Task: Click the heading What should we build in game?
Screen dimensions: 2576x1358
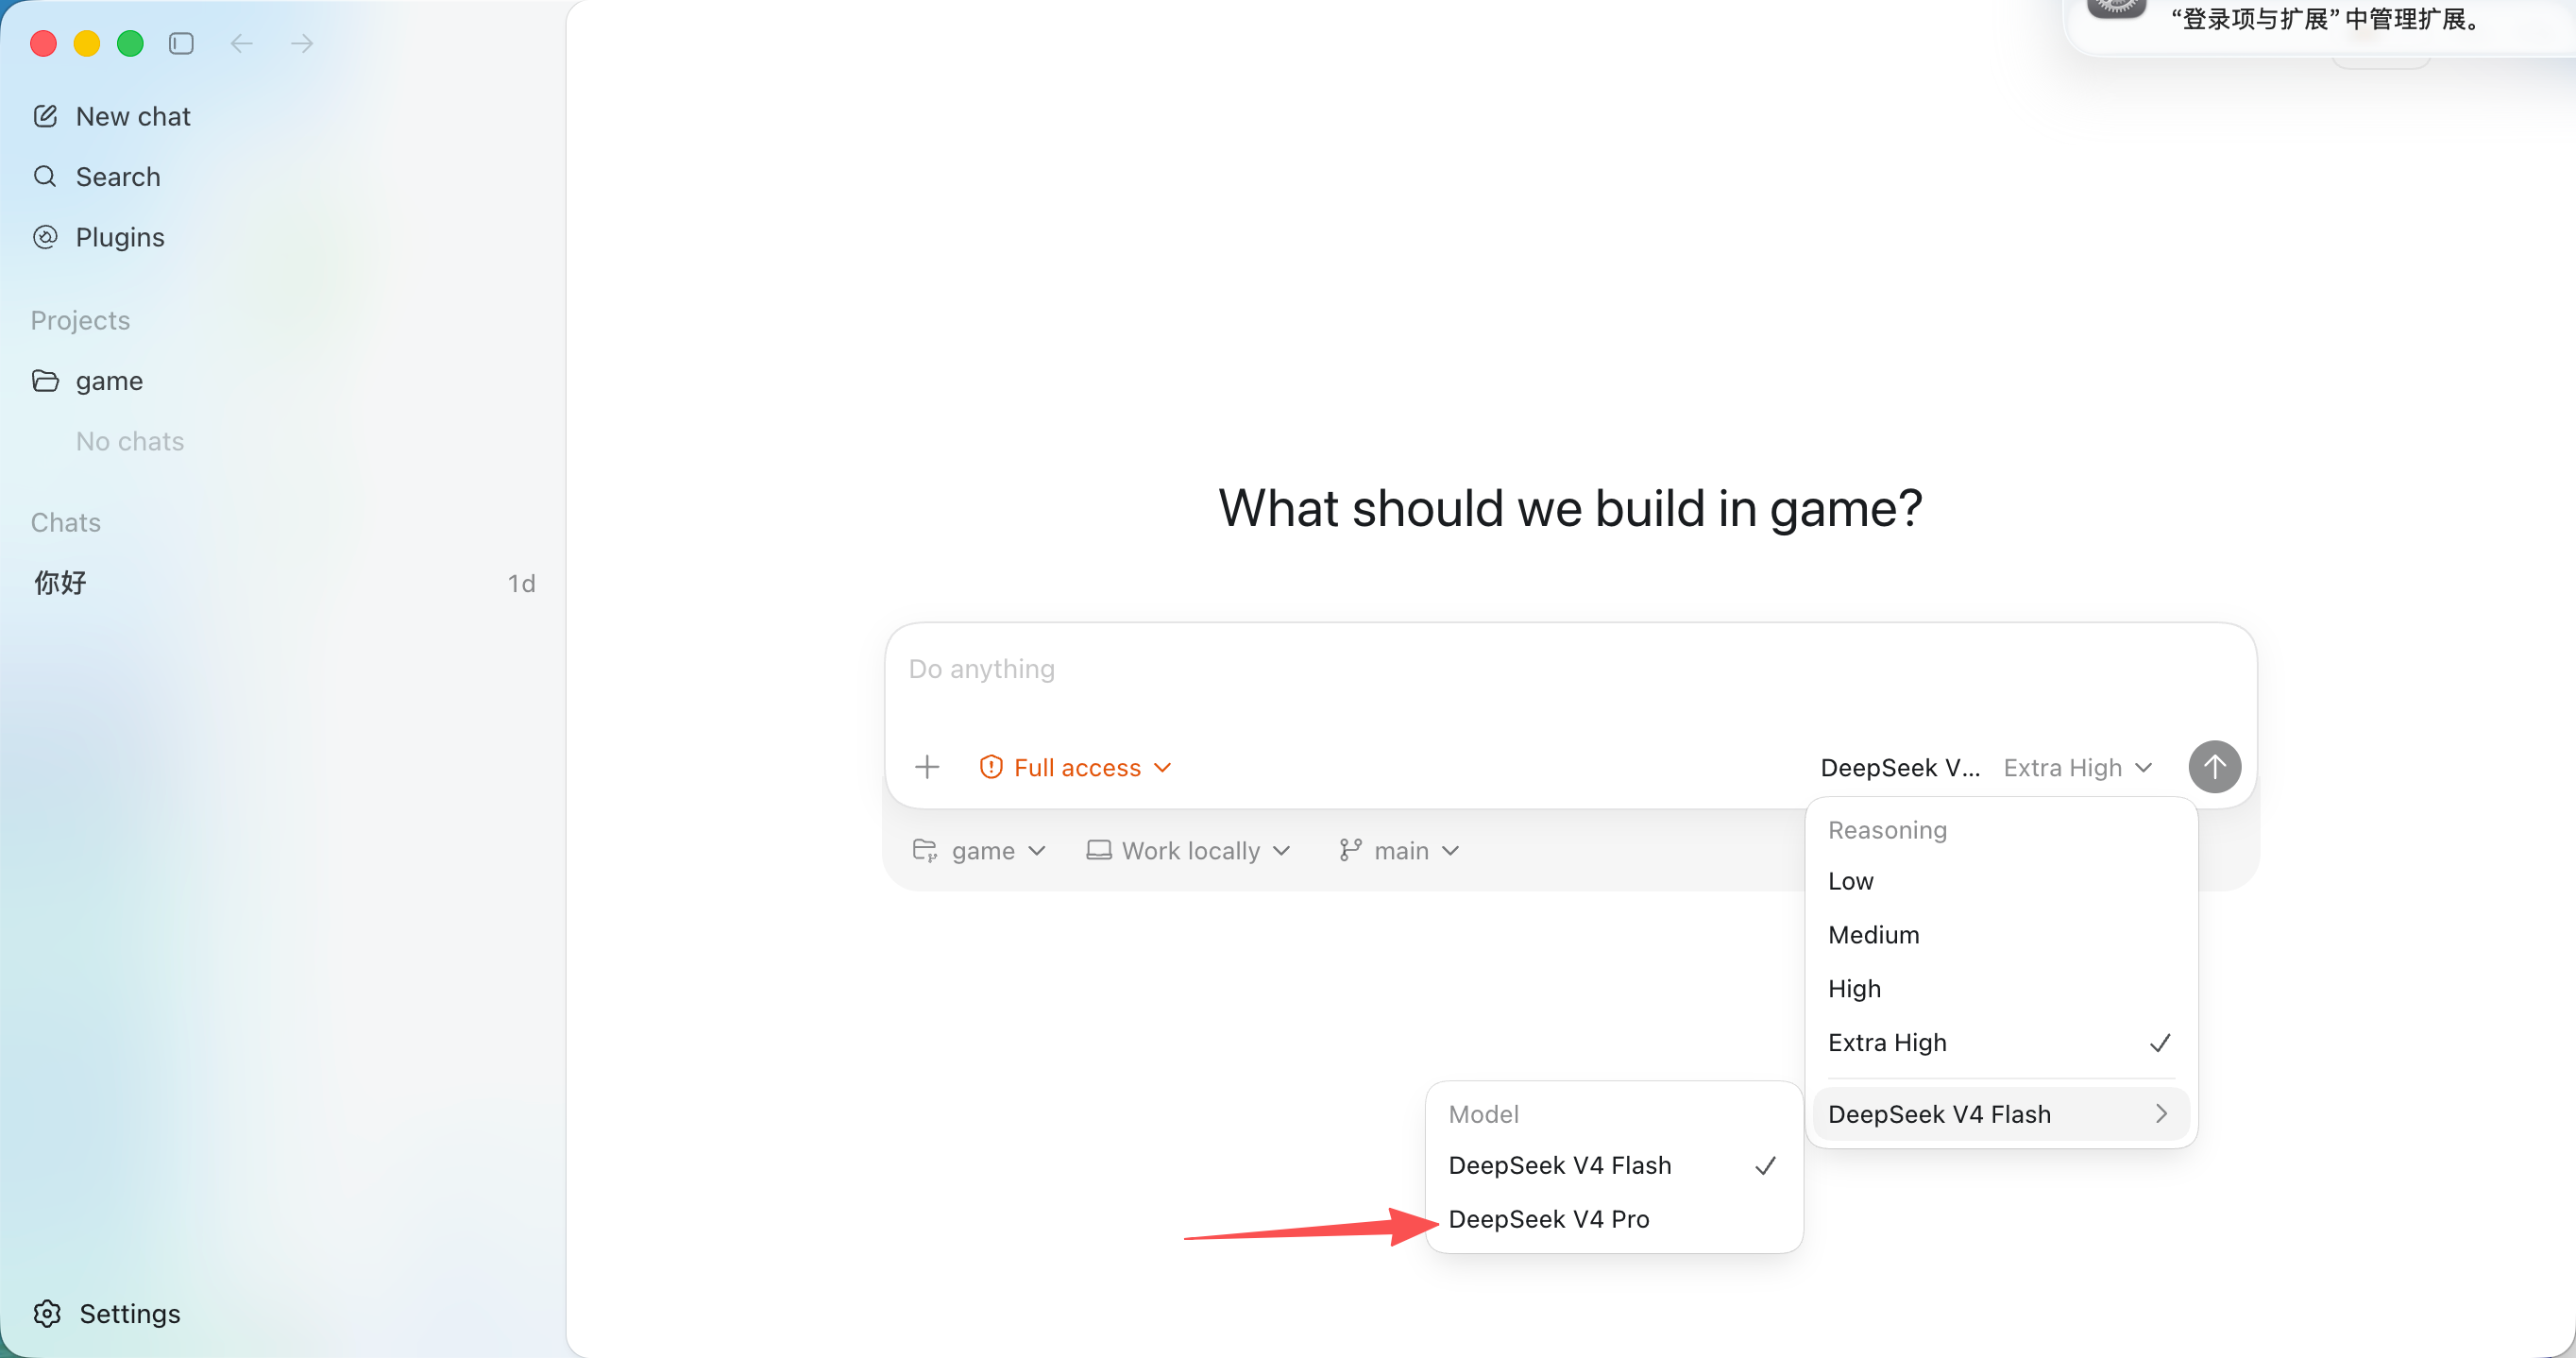Action: click(1570, 508)
